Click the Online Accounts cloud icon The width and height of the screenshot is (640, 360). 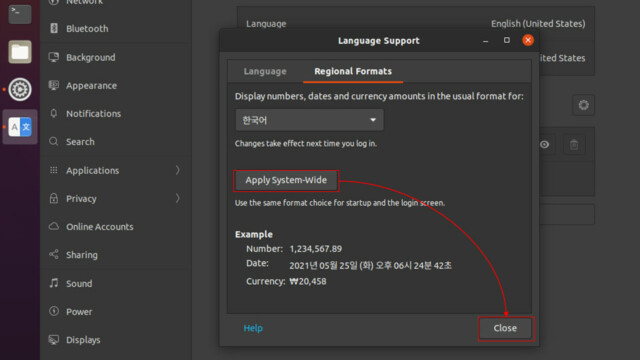tap(54, 226)
